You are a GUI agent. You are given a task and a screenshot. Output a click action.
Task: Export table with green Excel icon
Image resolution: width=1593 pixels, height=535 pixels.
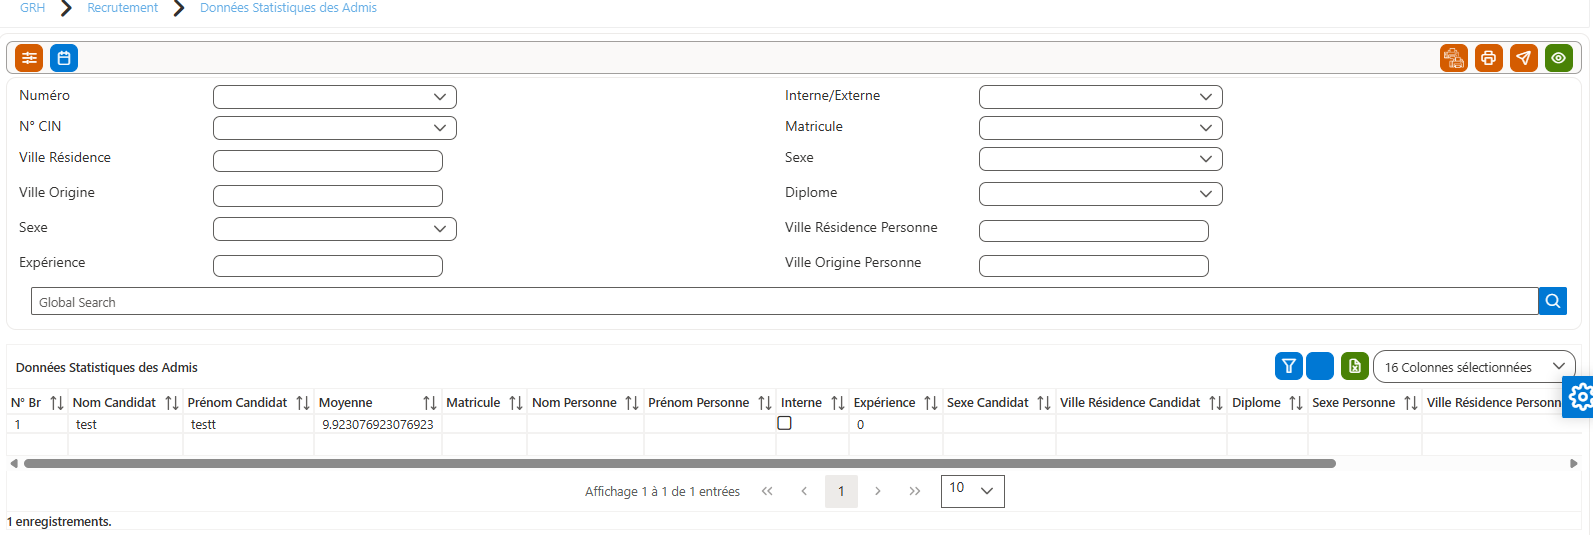1355,366
